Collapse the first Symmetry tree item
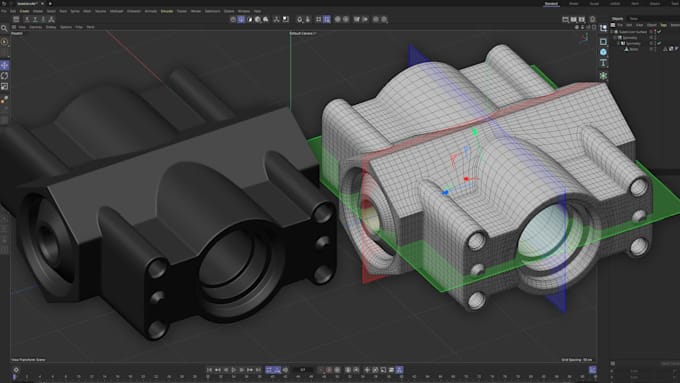 pos(615,38)
